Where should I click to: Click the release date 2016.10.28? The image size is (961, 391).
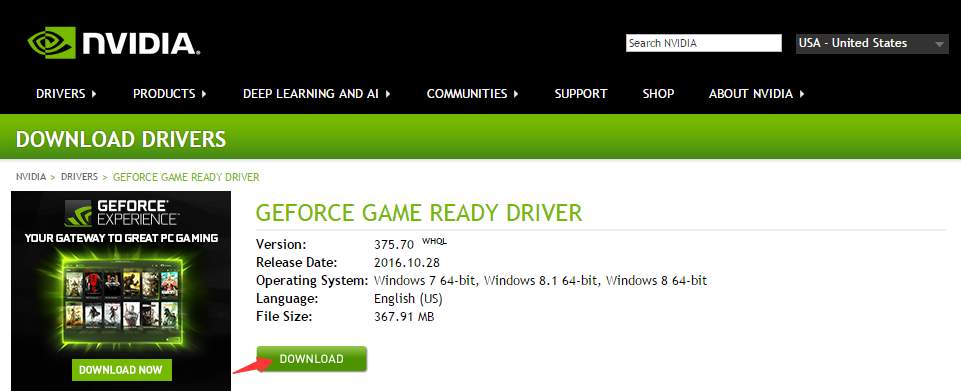[x=407, y=262]
